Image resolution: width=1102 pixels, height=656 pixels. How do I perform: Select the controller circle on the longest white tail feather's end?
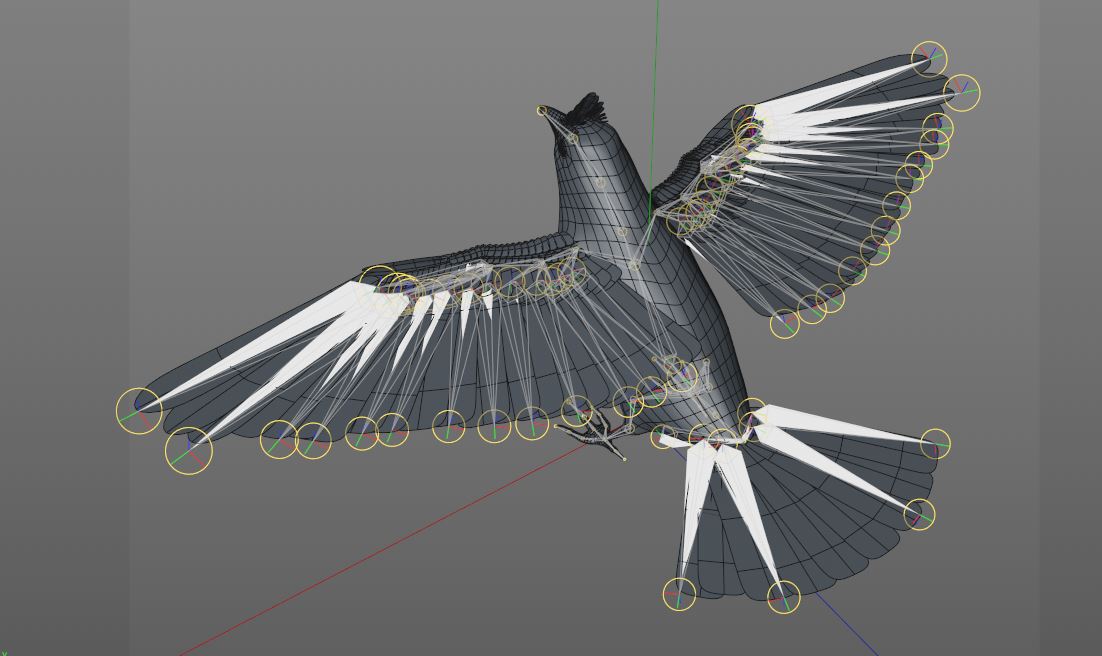(919, 515)
